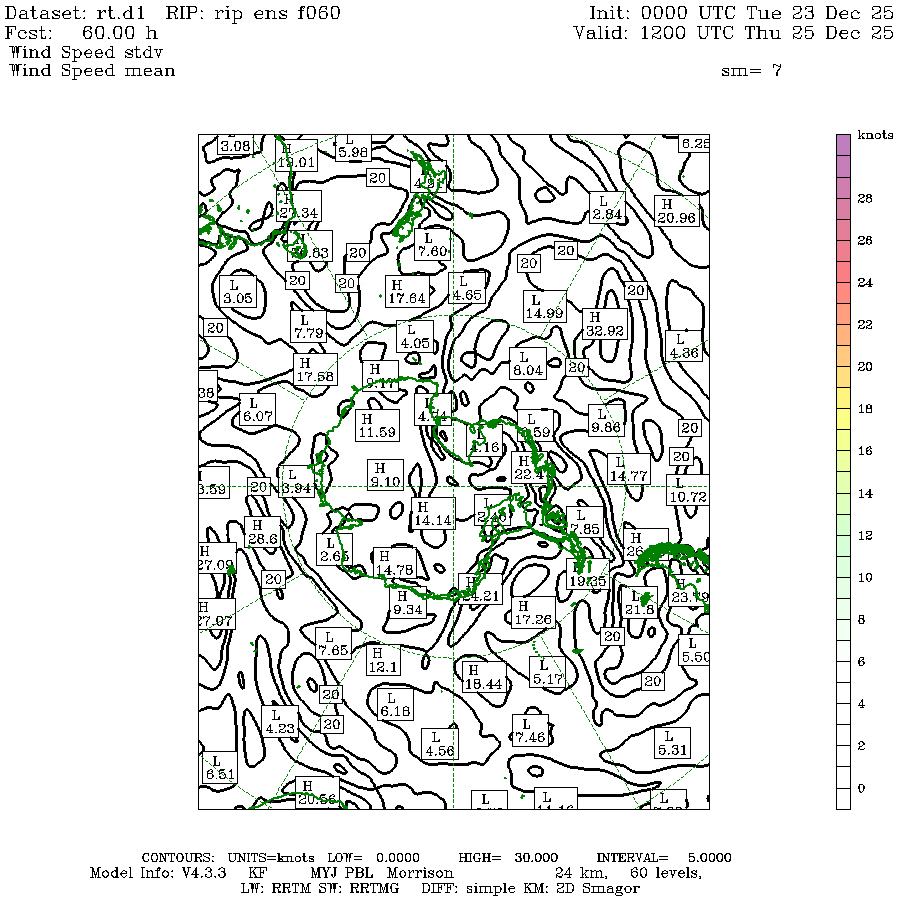This screenshot has width=900, height=900.
Task: Click the 'L 3.05' label
Action: pyautogui.click(x=238, y=292)
